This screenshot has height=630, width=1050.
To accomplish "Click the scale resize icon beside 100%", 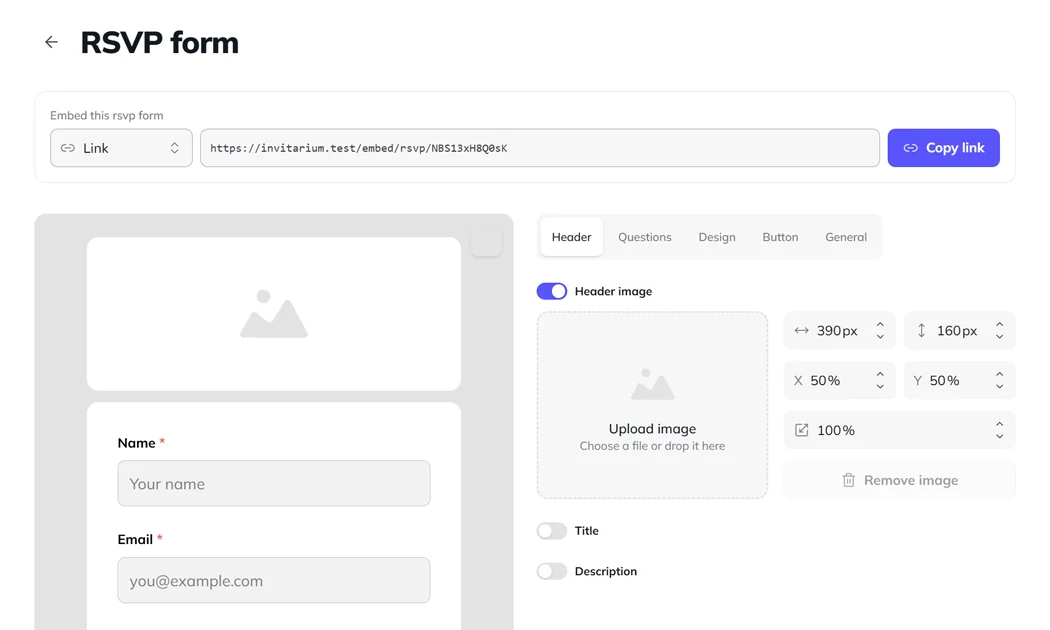I will click(802, 430).
